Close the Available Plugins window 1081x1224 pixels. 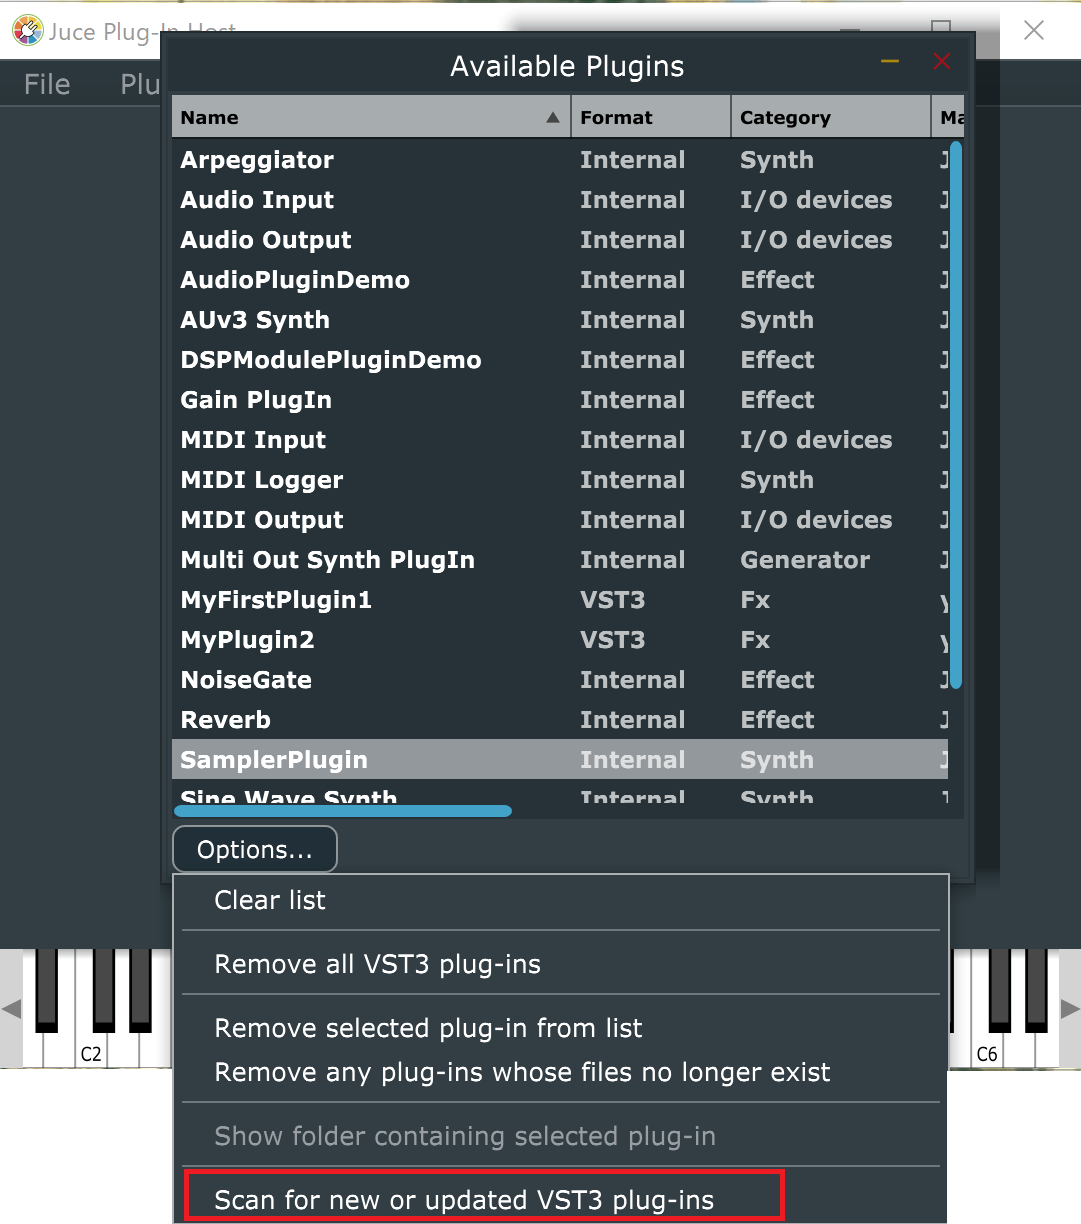click(942, 62)
